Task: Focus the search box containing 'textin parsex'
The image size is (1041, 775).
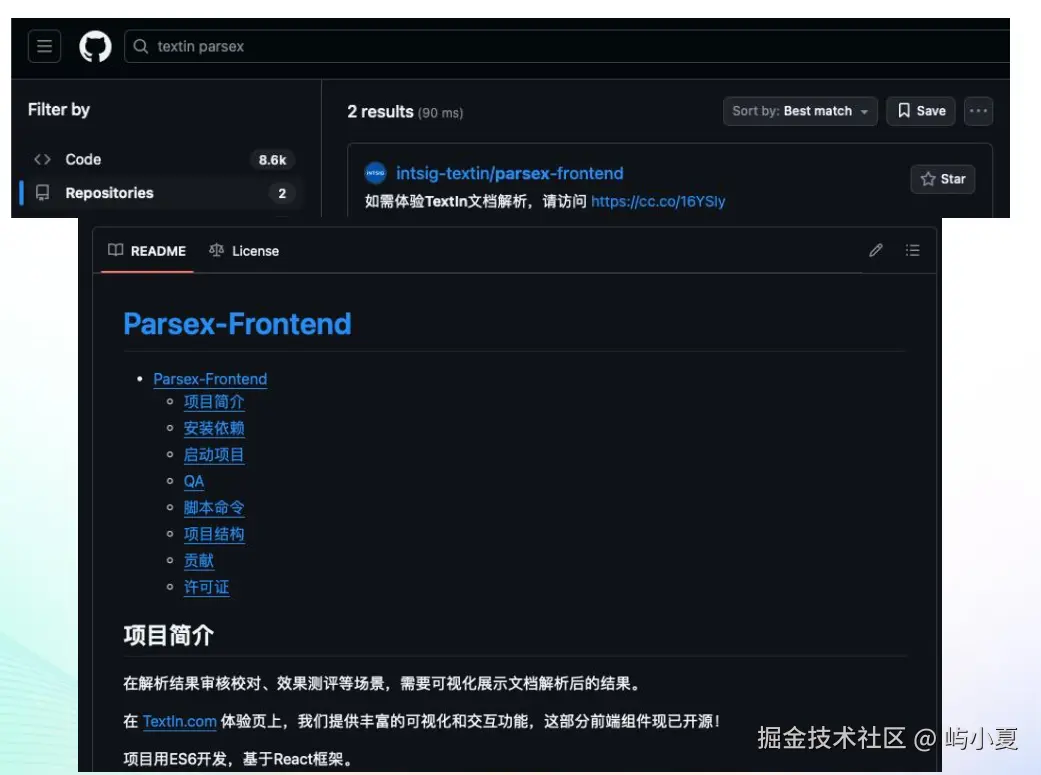Action: click(568, 46)
